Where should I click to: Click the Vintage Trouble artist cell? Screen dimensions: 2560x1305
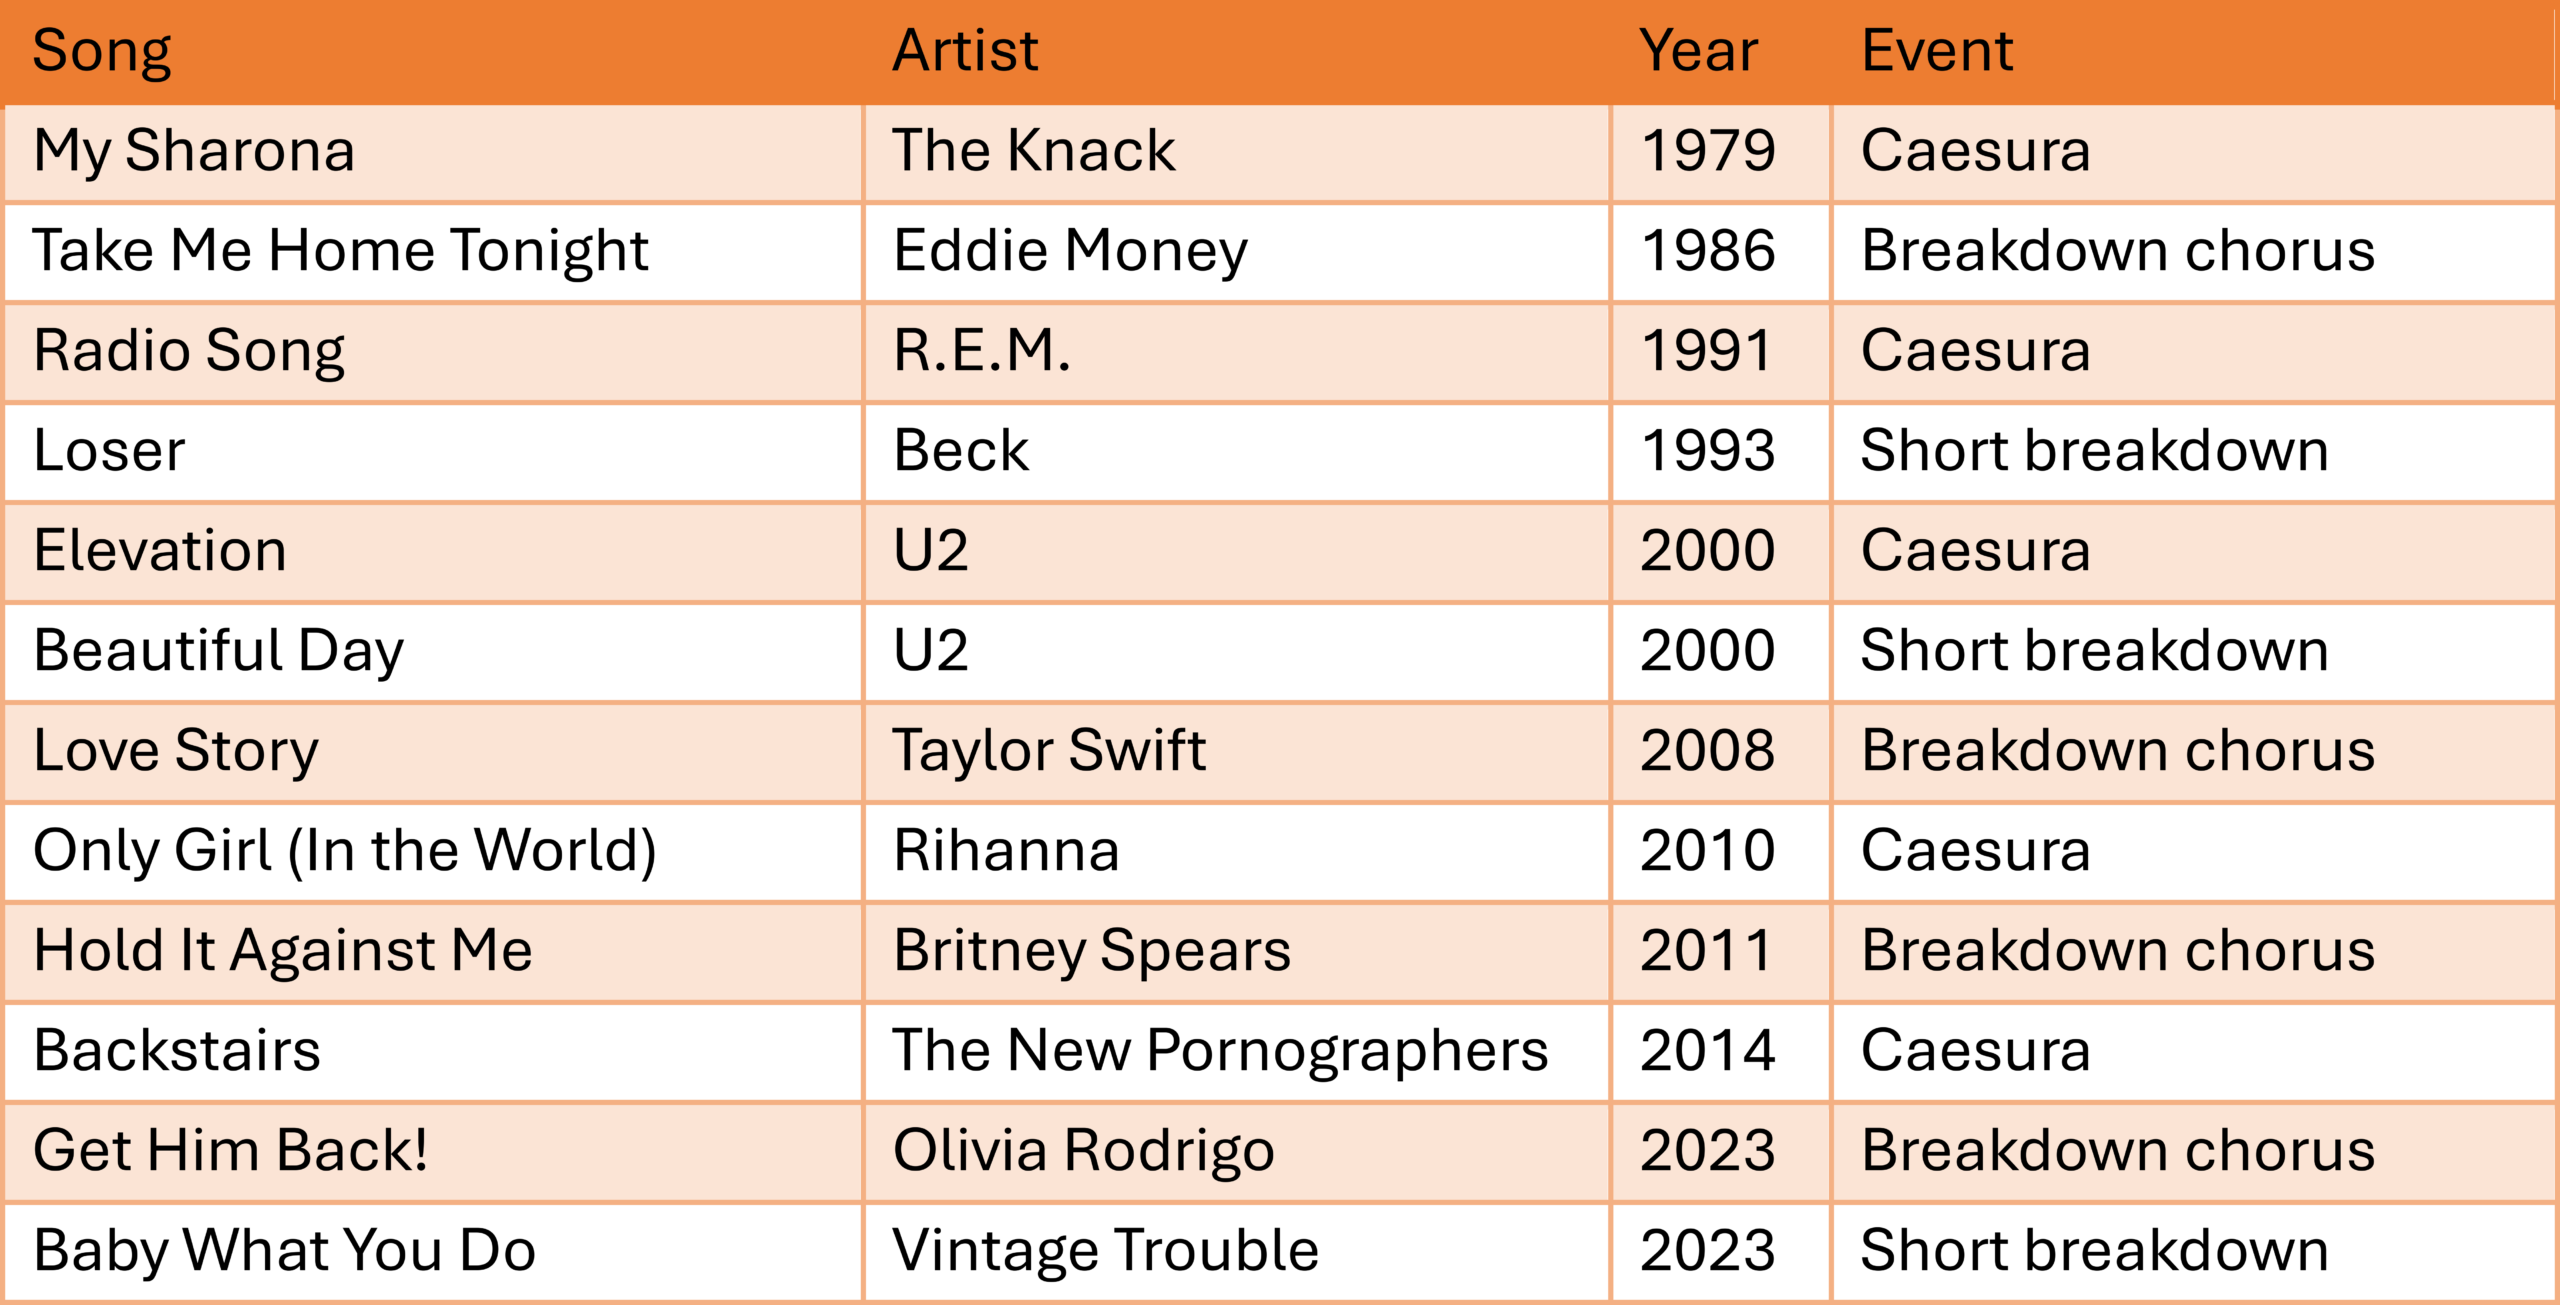click(1237, 1252)
